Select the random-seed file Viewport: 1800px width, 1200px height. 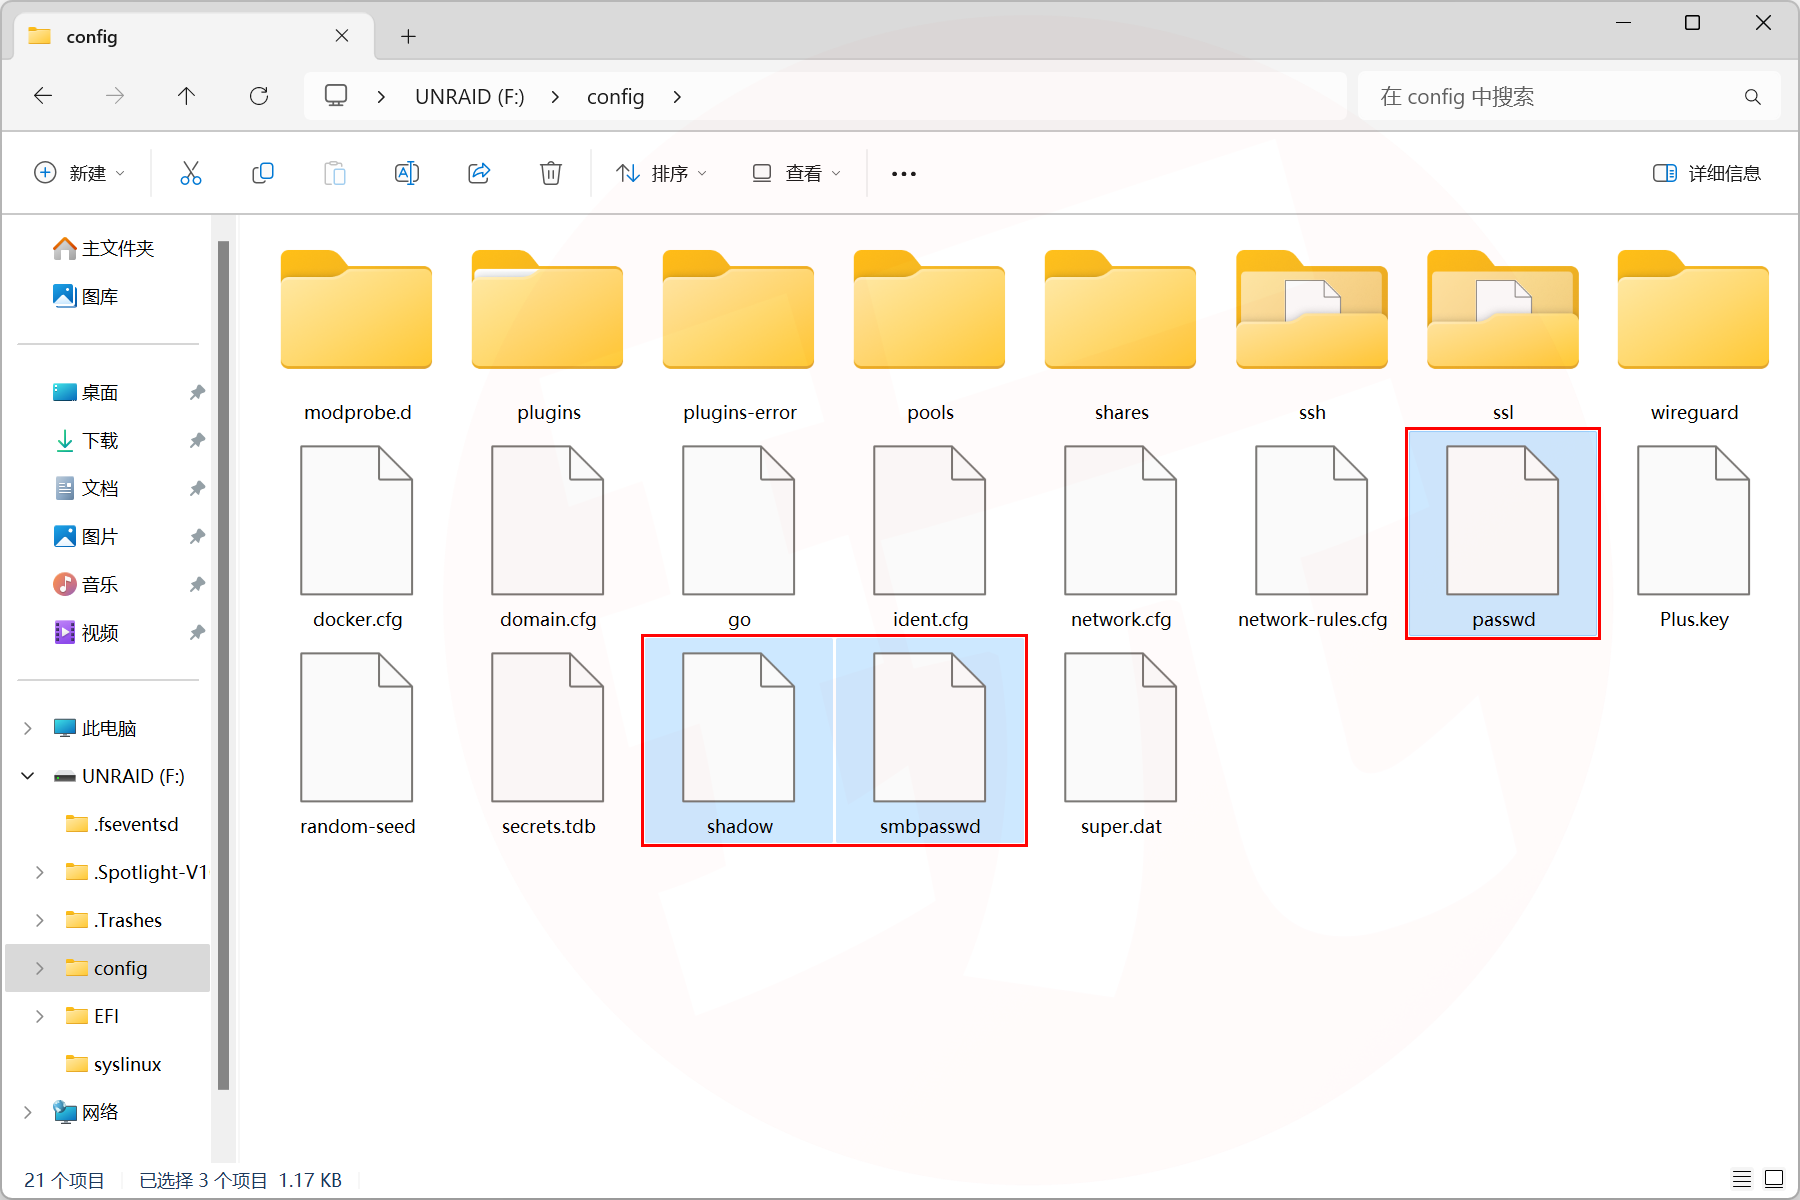357,744
